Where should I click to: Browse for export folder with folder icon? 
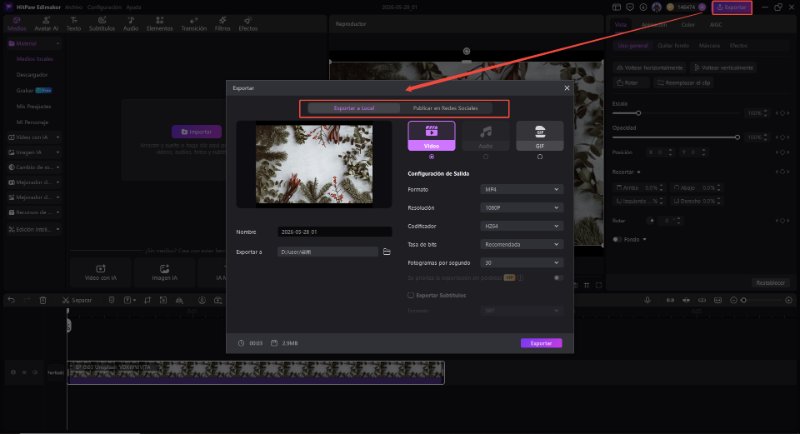click(x=387, y=251)
